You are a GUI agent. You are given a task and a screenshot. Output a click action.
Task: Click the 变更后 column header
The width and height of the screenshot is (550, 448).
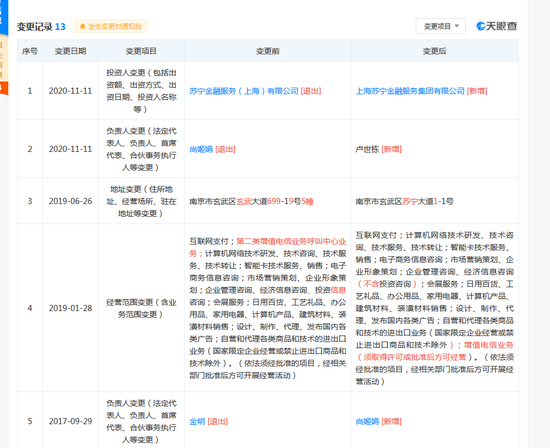click(434, 51)
